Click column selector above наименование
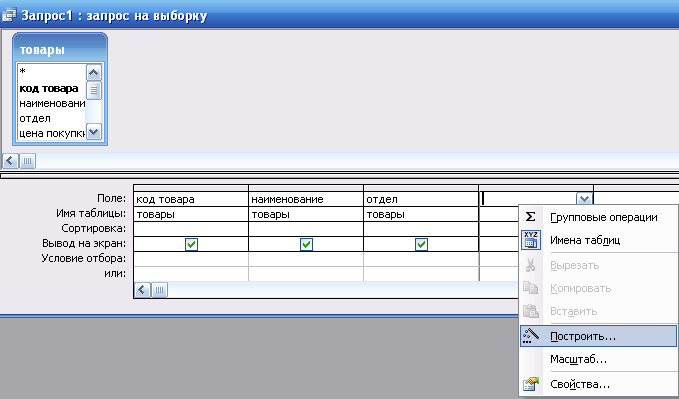 click(306, 188)
